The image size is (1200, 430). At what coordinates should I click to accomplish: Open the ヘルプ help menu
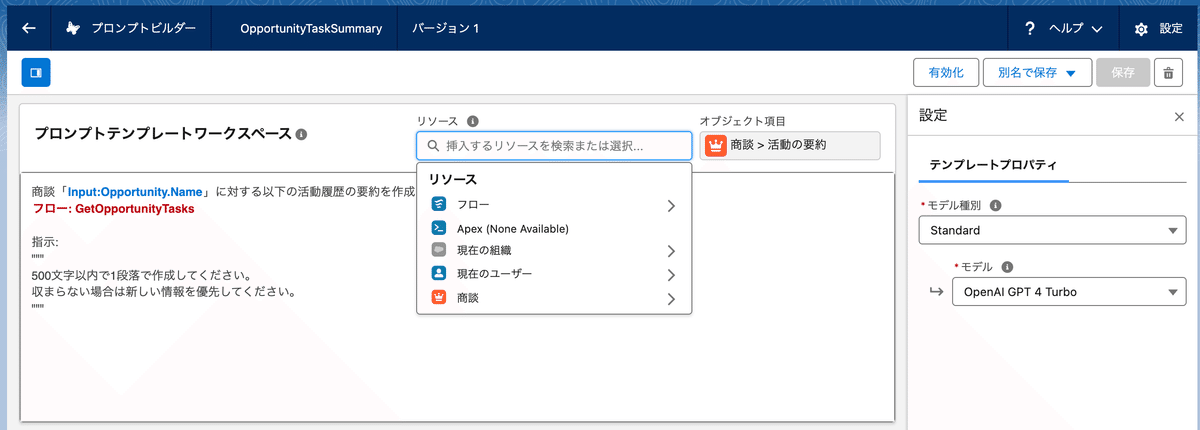[x=1063, y=29]
